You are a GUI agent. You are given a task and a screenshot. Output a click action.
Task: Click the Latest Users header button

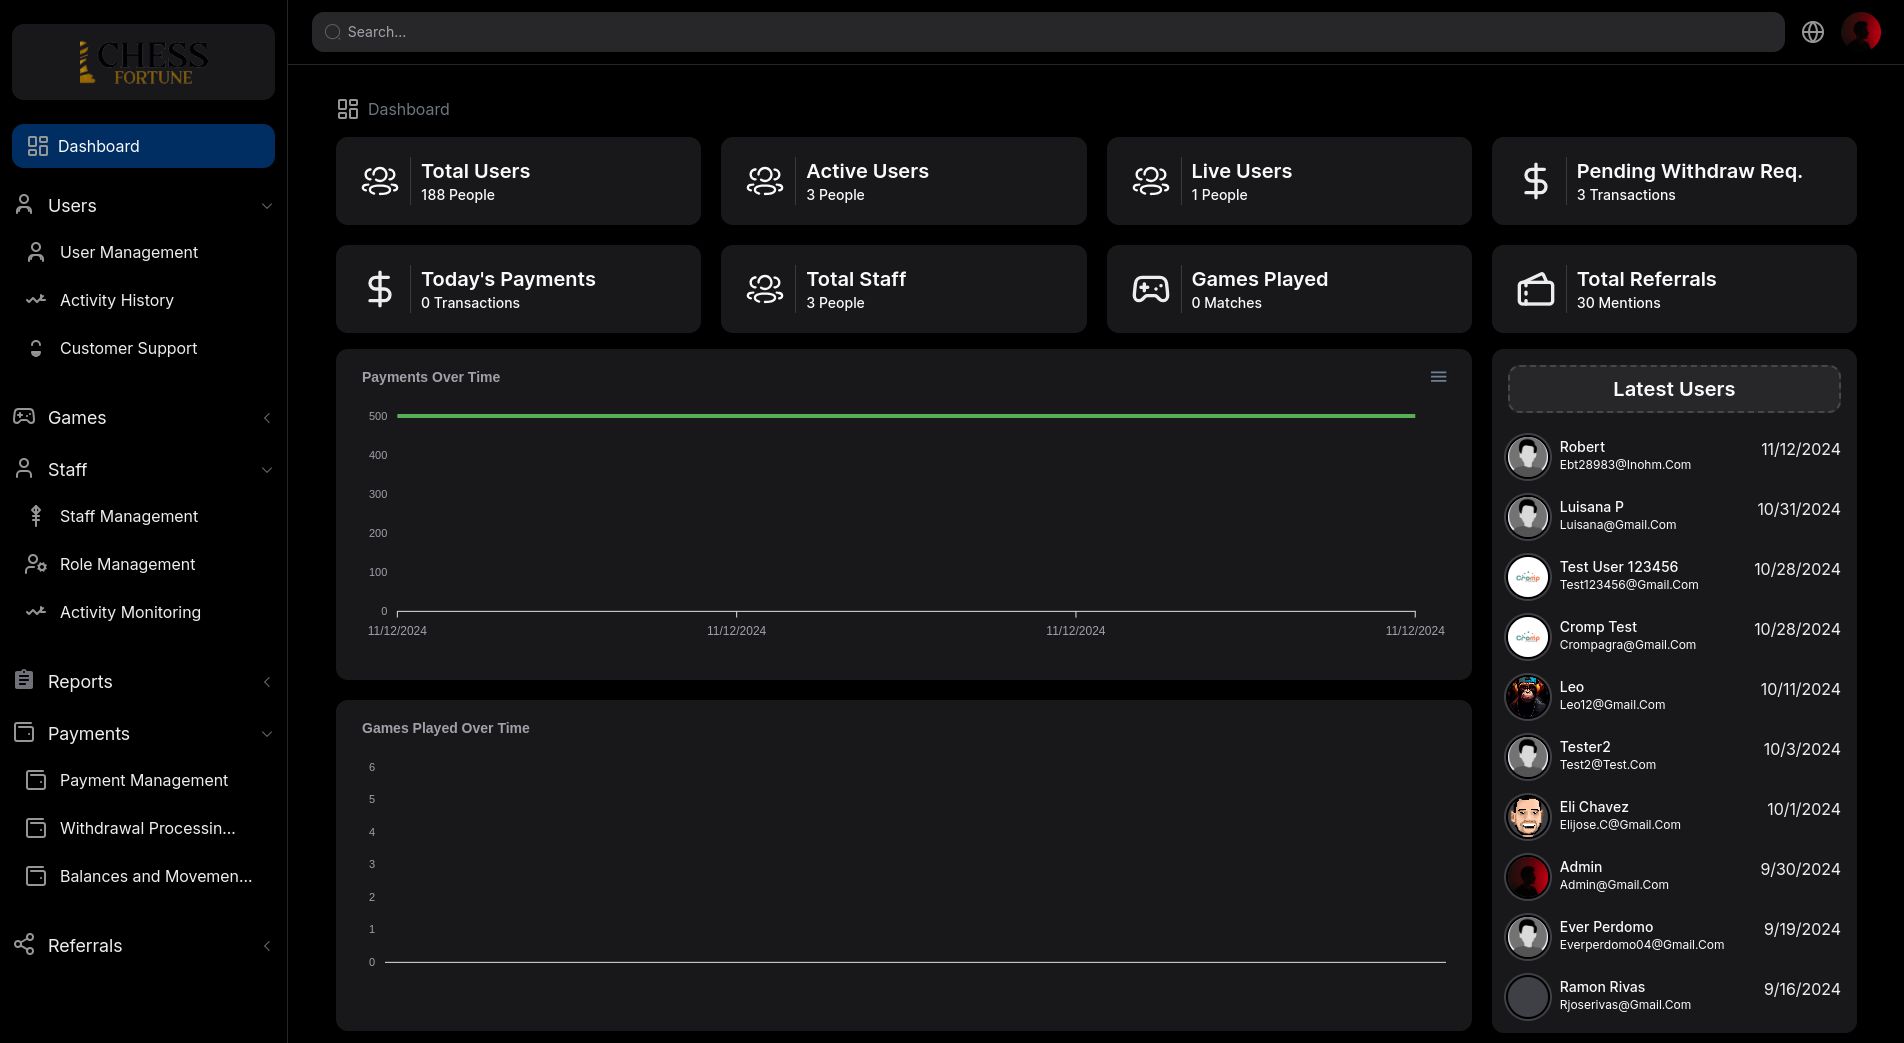click(1673, 389)
